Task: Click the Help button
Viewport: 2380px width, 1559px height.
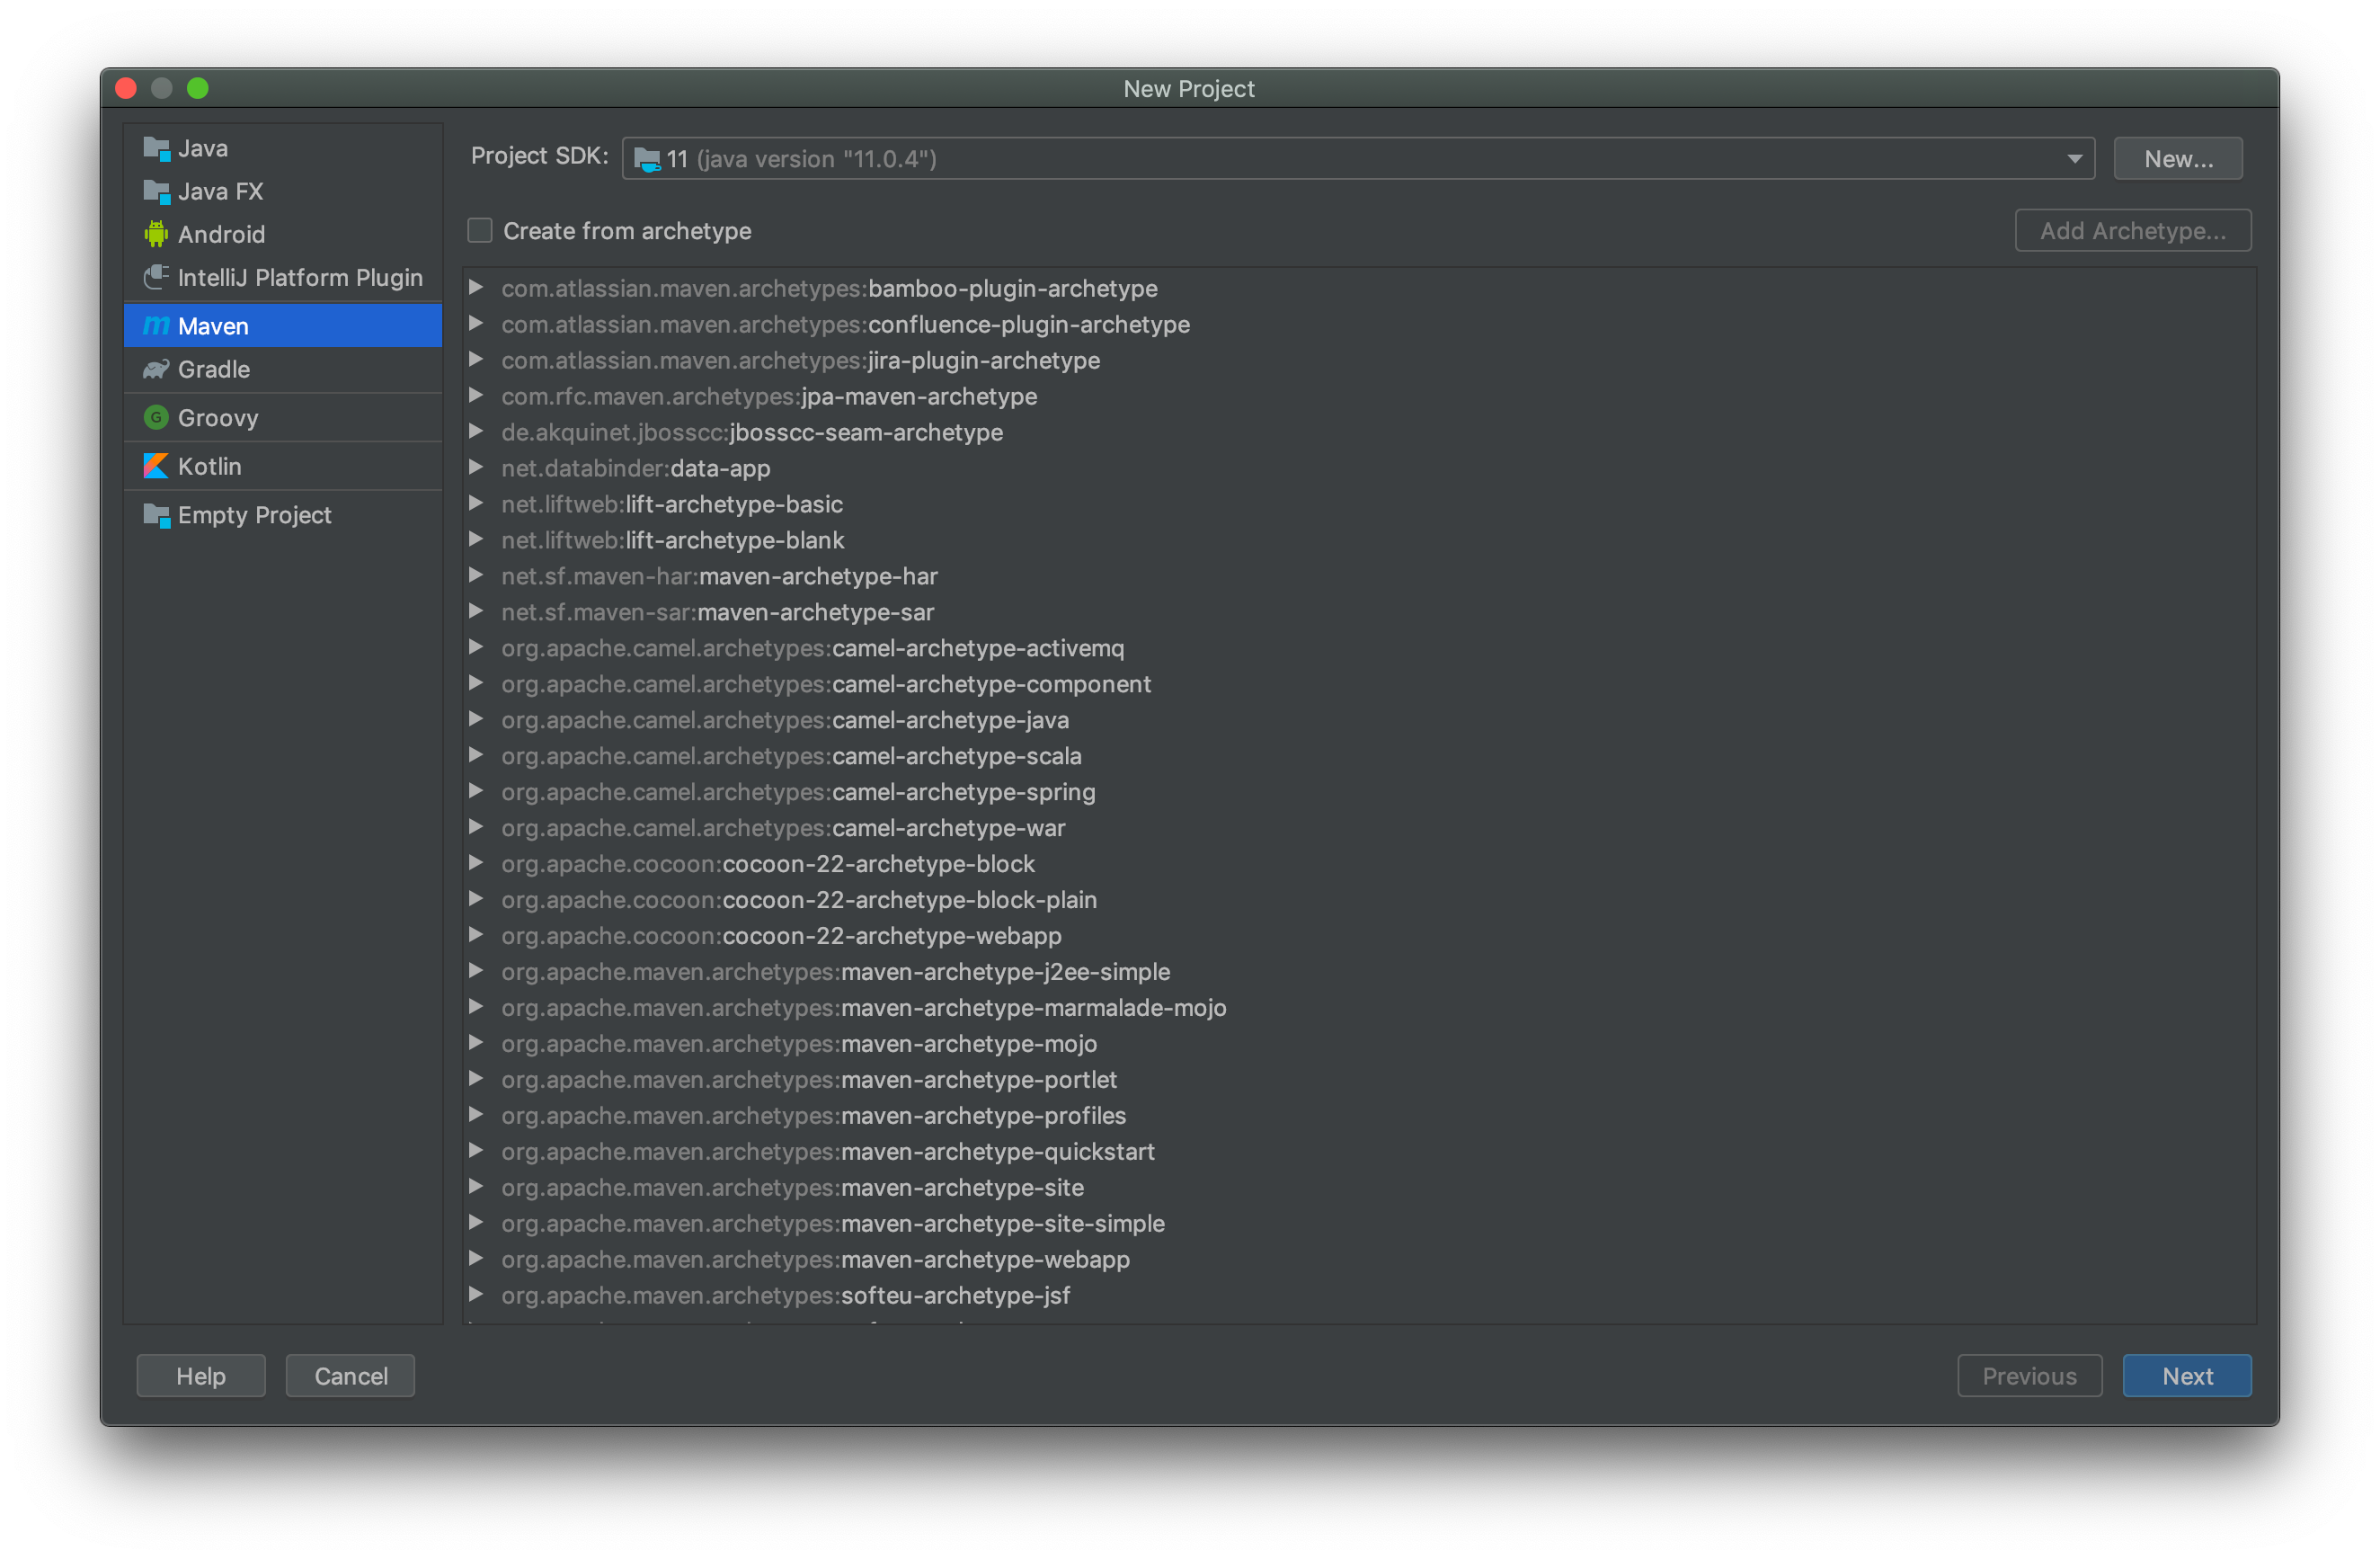Action: click(200, 1375)
